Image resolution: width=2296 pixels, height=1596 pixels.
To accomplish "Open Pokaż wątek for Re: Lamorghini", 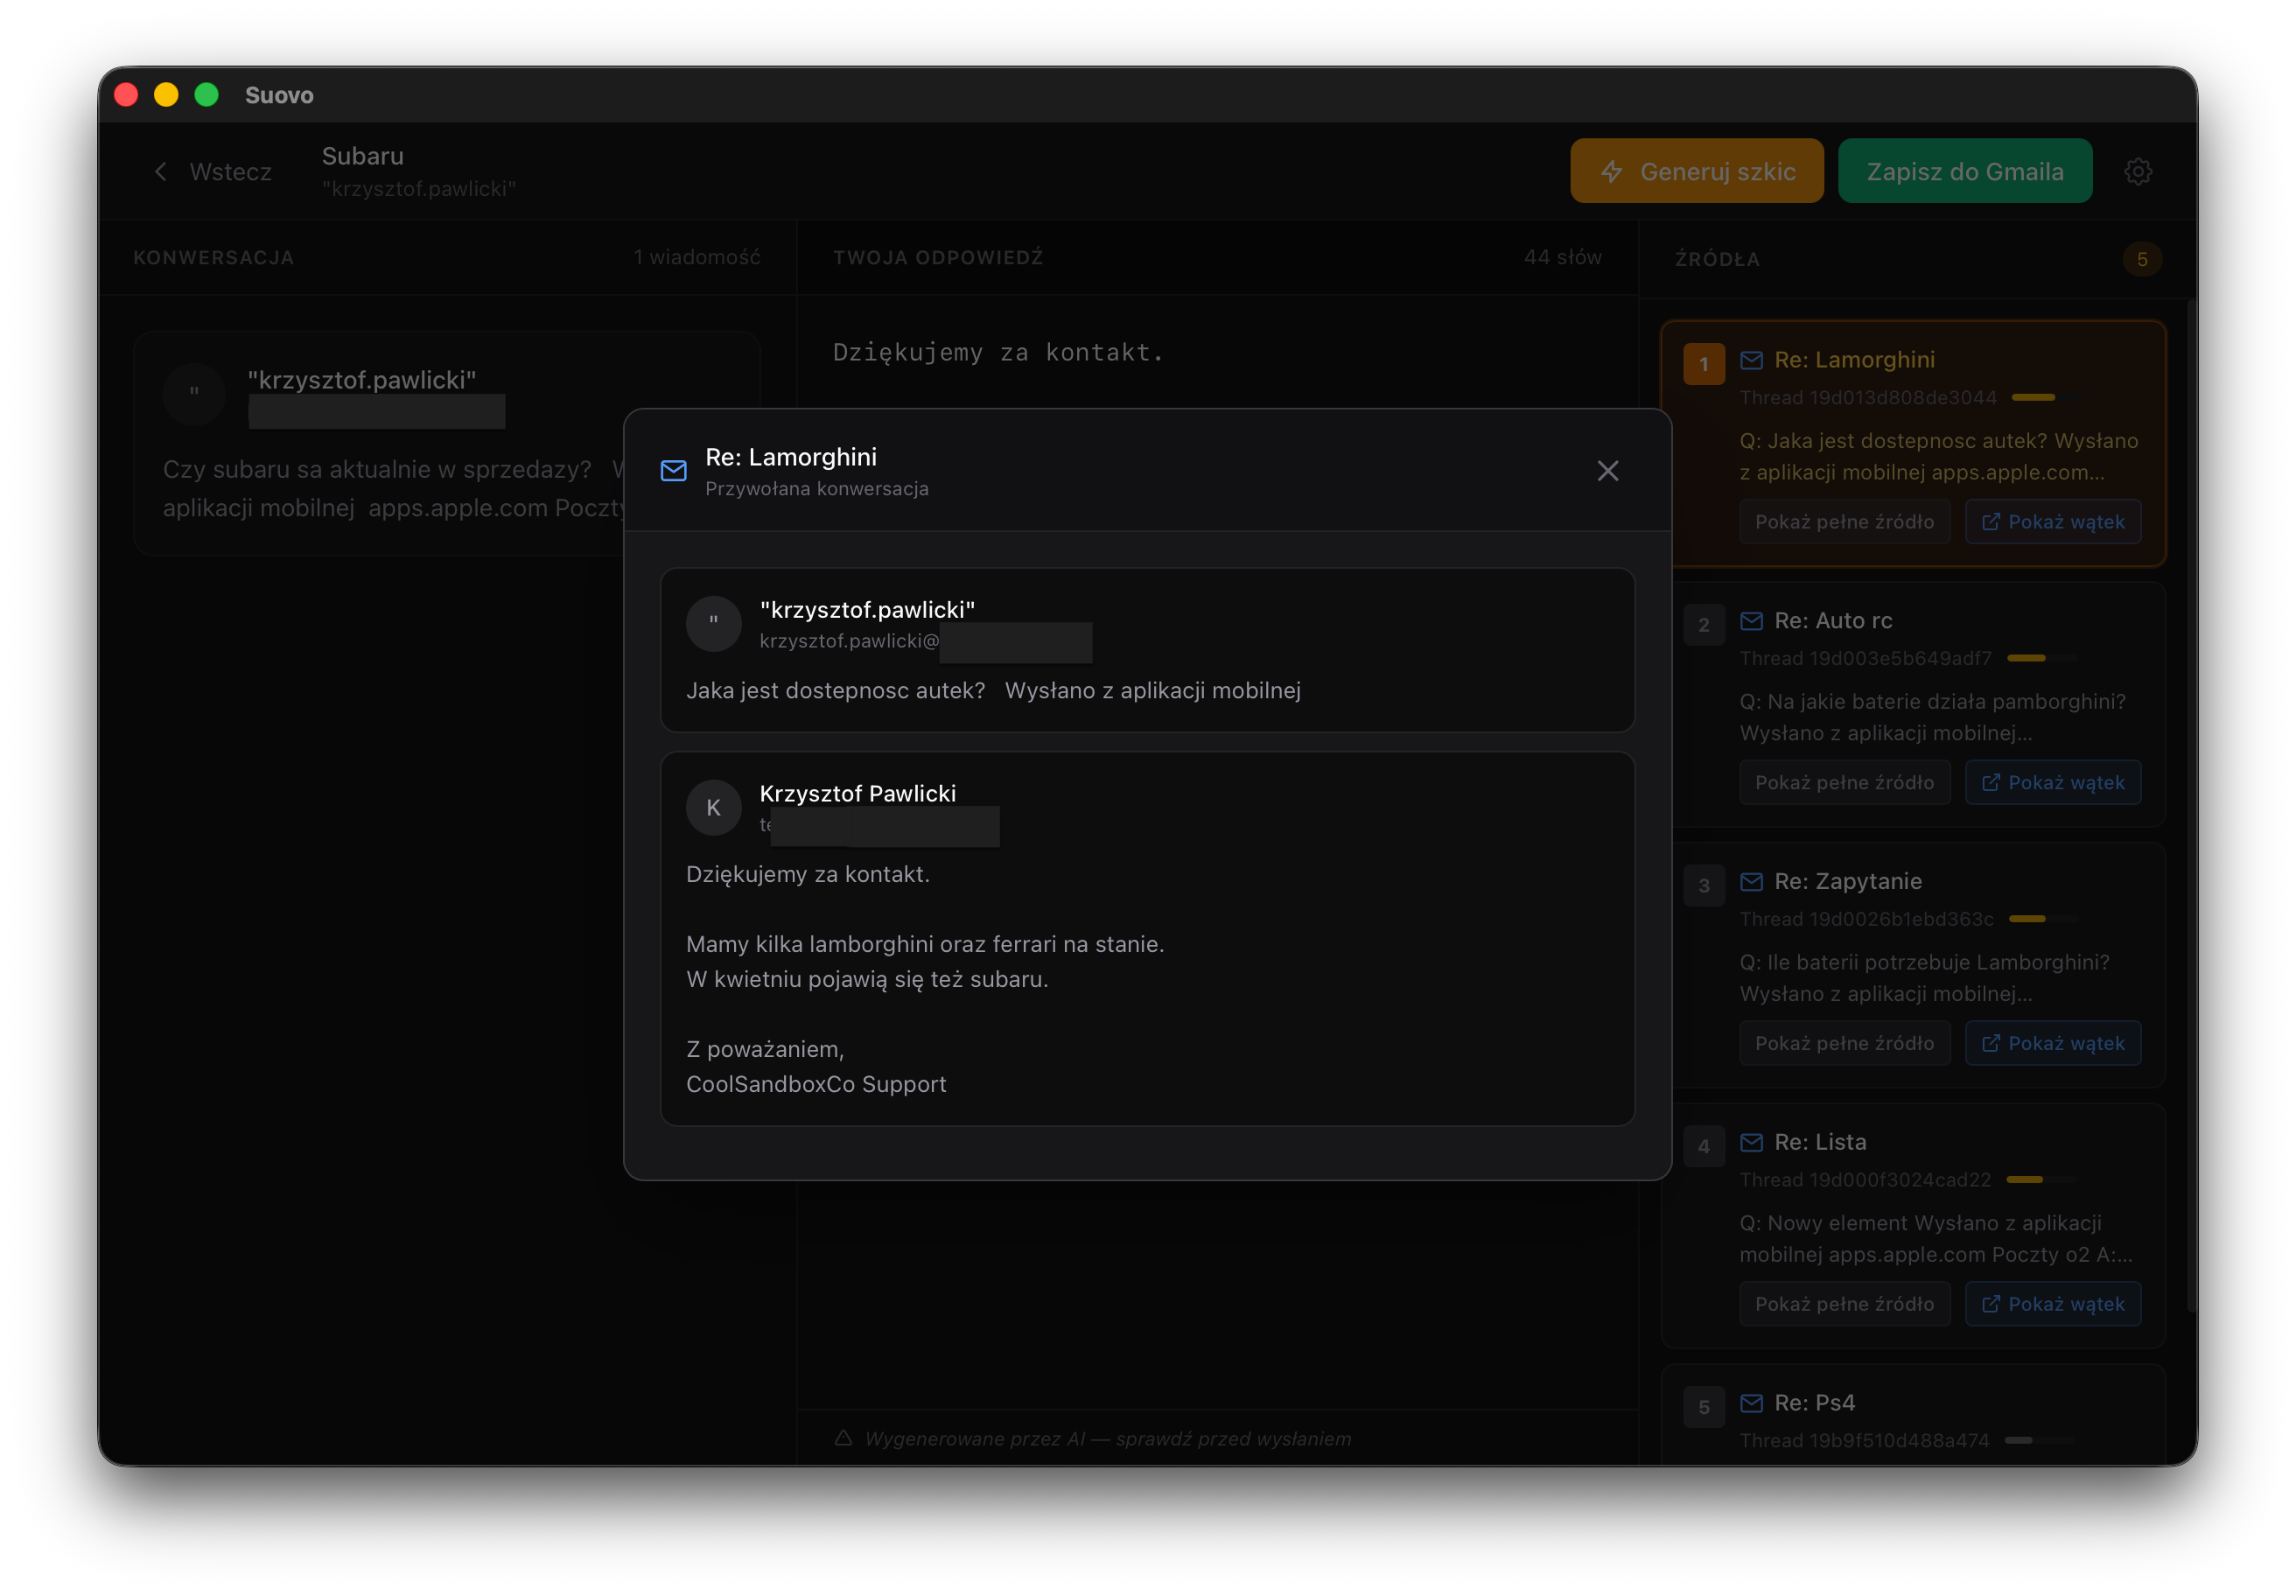I will [x=2052, y=522].
